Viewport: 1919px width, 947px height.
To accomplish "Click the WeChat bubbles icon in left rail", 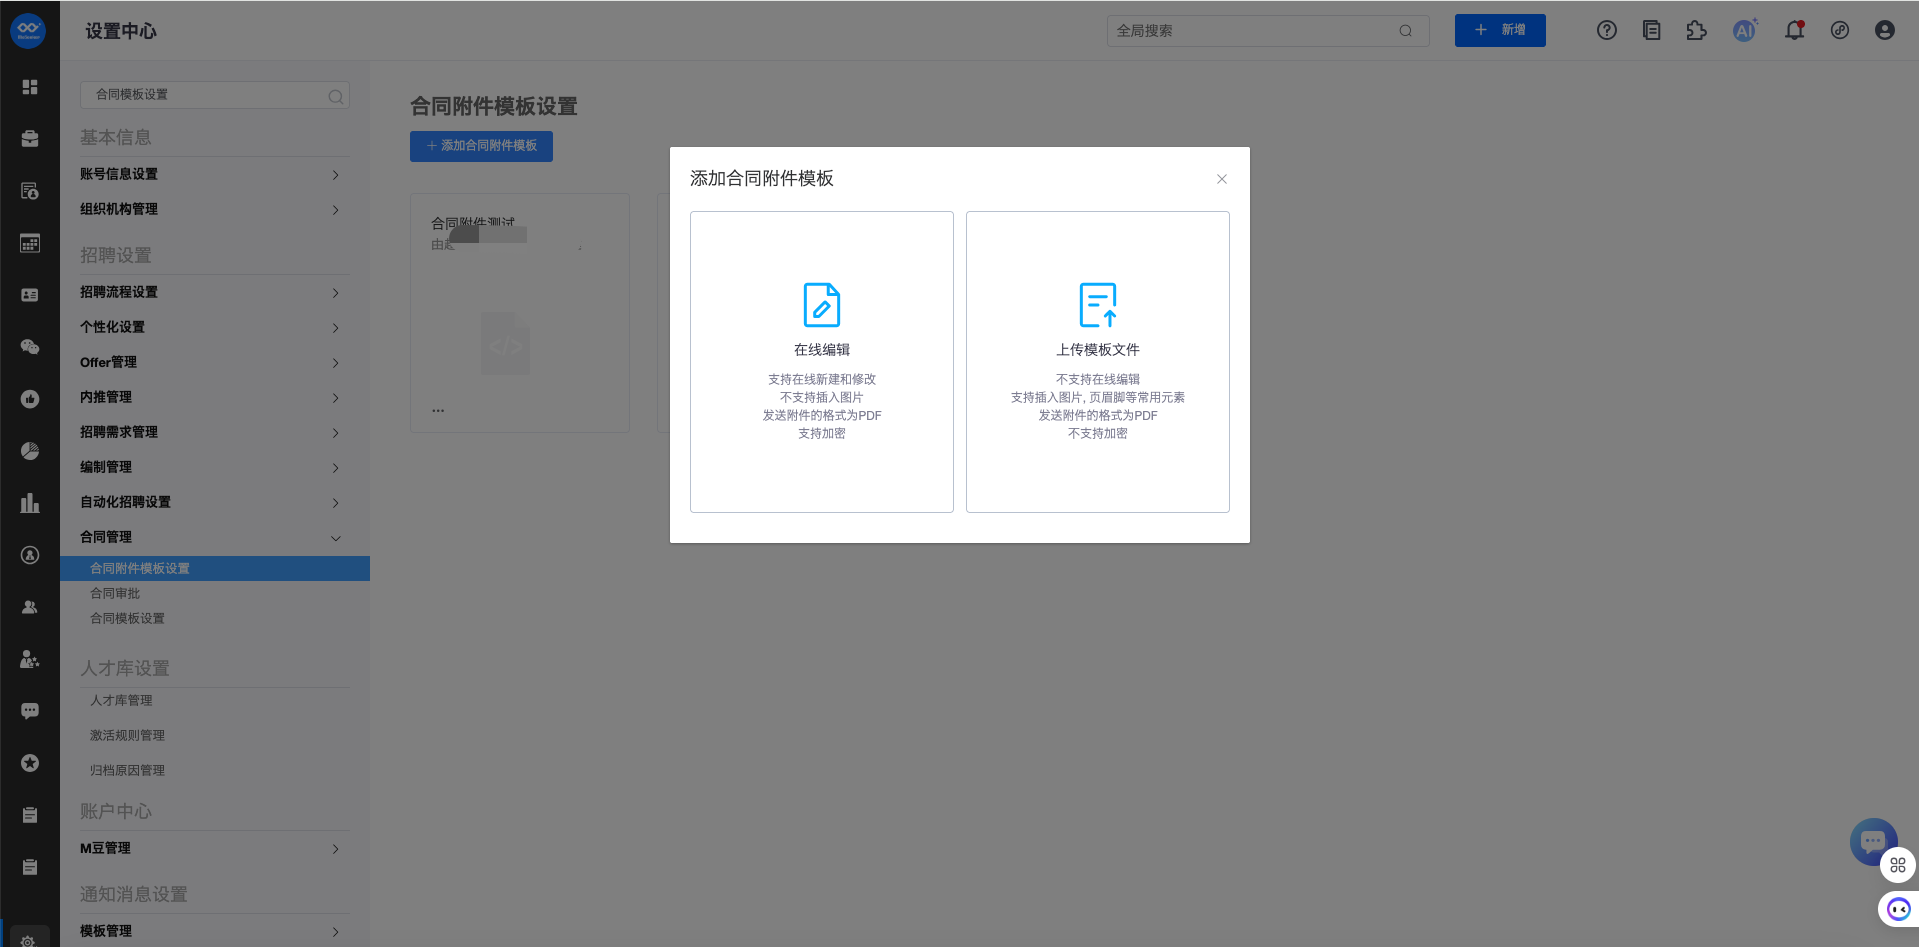I will [x=30, y=347].
